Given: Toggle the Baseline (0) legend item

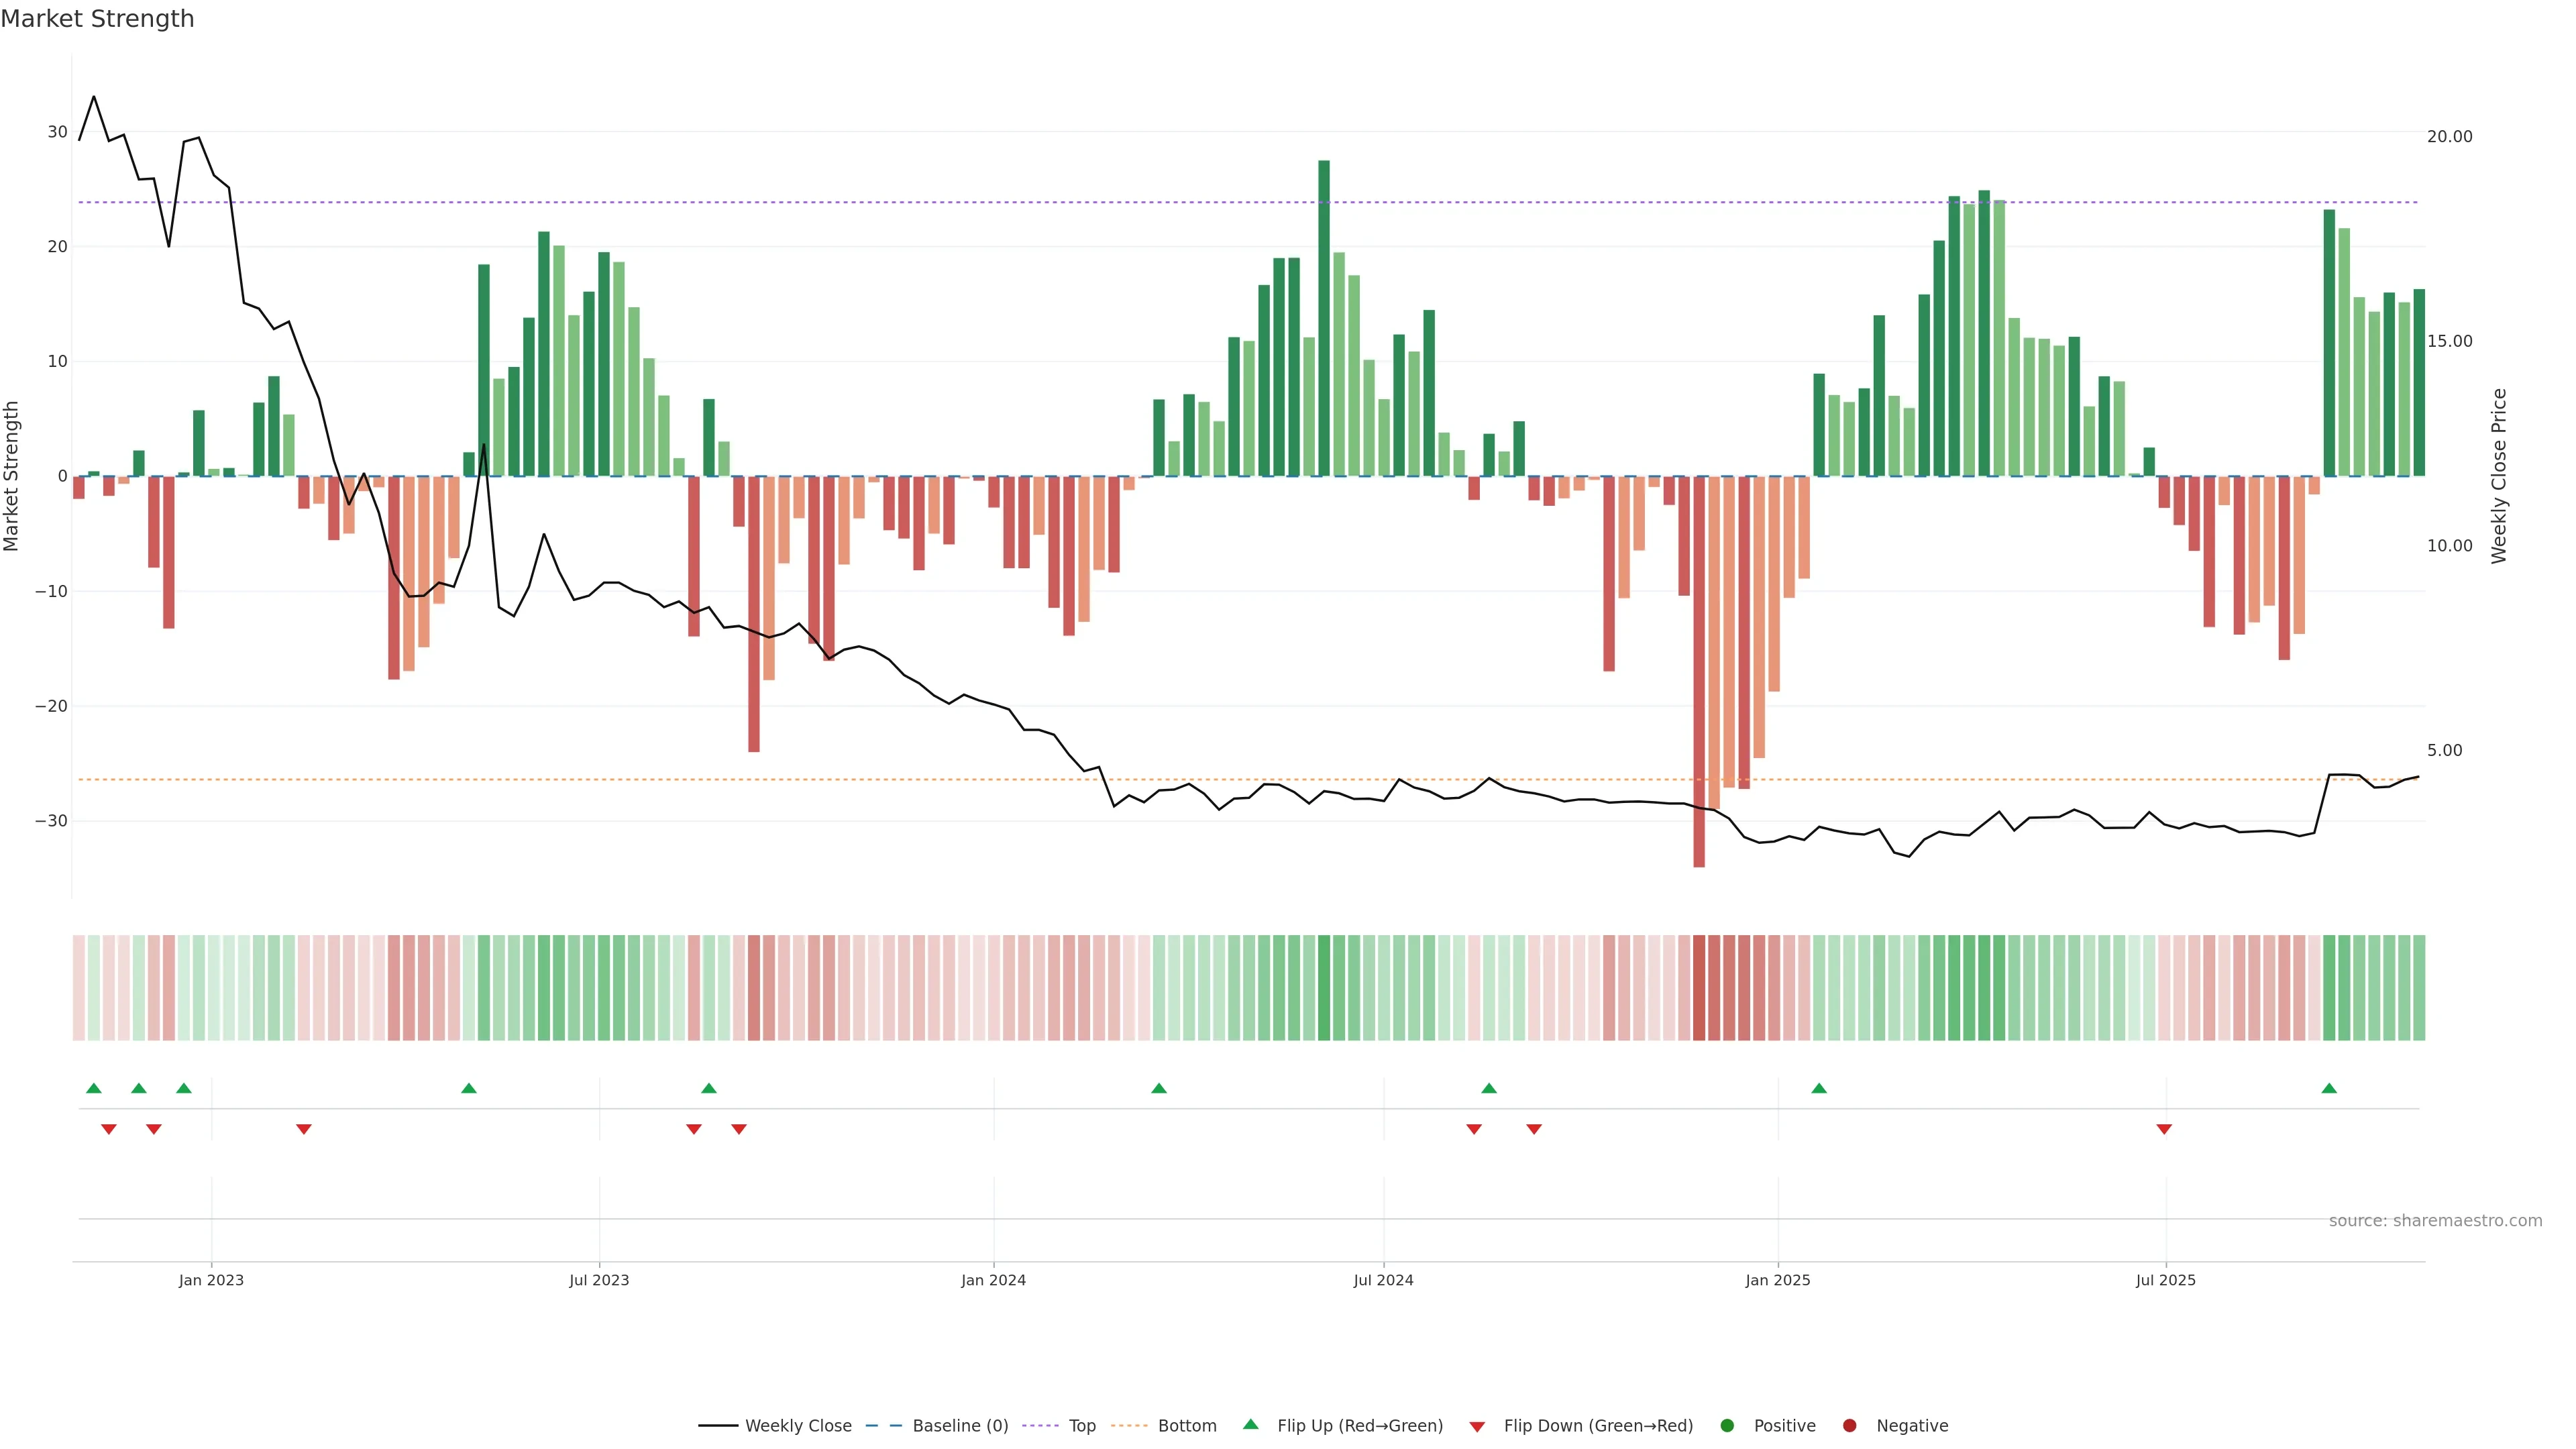Looking at the screenshot, I should tap(959, 1425).
